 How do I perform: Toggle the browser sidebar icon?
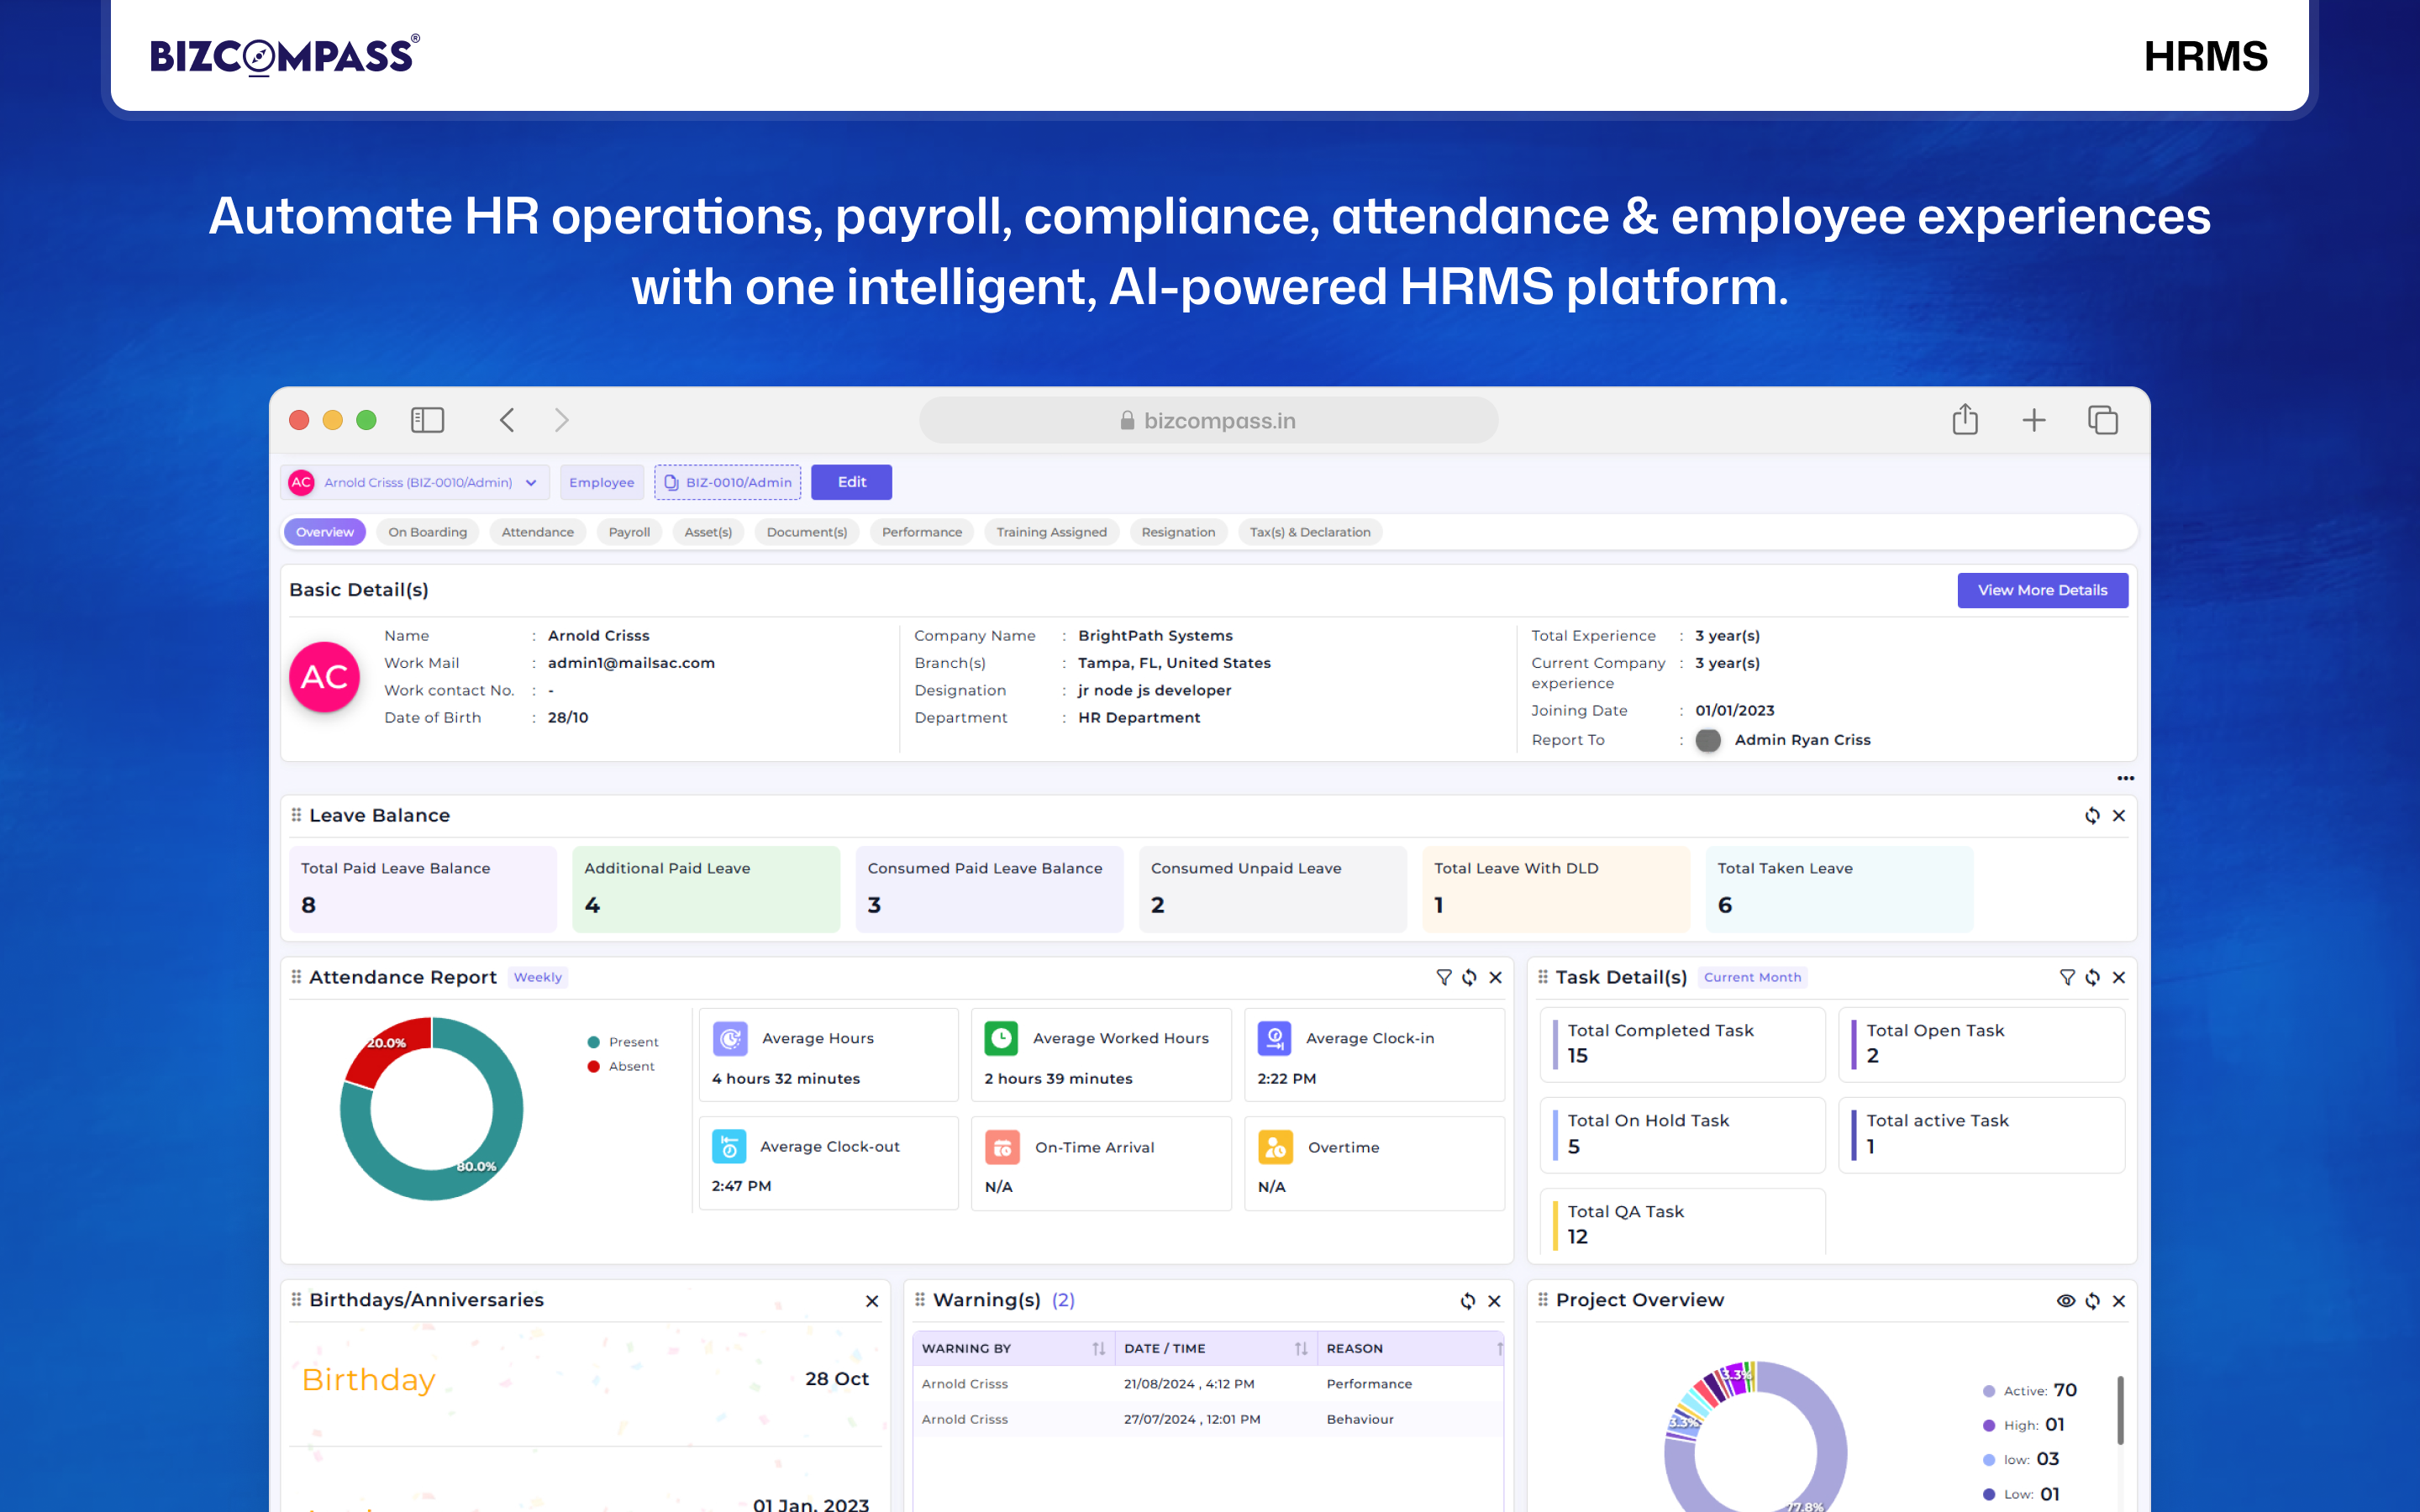[427, 420]
